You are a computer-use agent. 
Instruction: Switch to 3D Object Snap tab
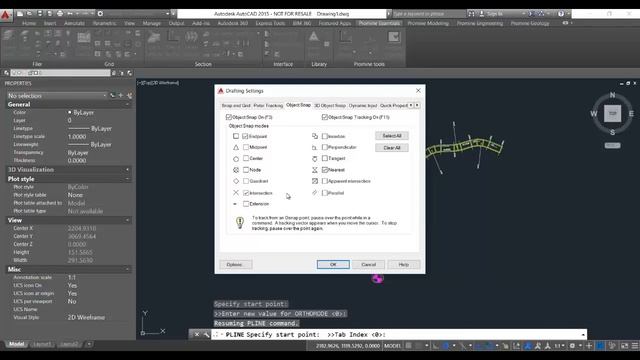coord(330,105)
